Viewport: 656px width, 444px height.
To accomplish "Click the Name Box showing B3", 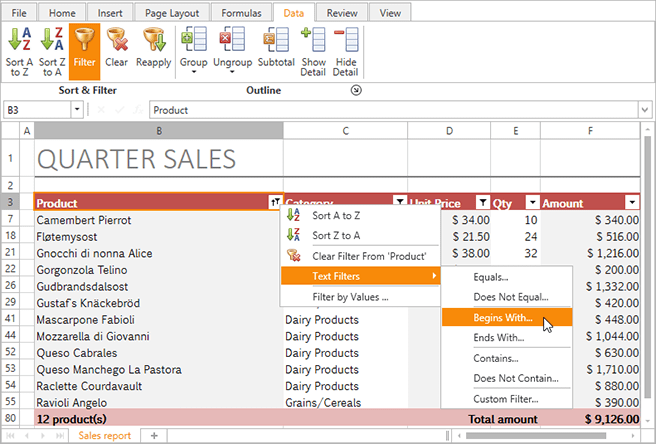I will click(x=38, y=110).
